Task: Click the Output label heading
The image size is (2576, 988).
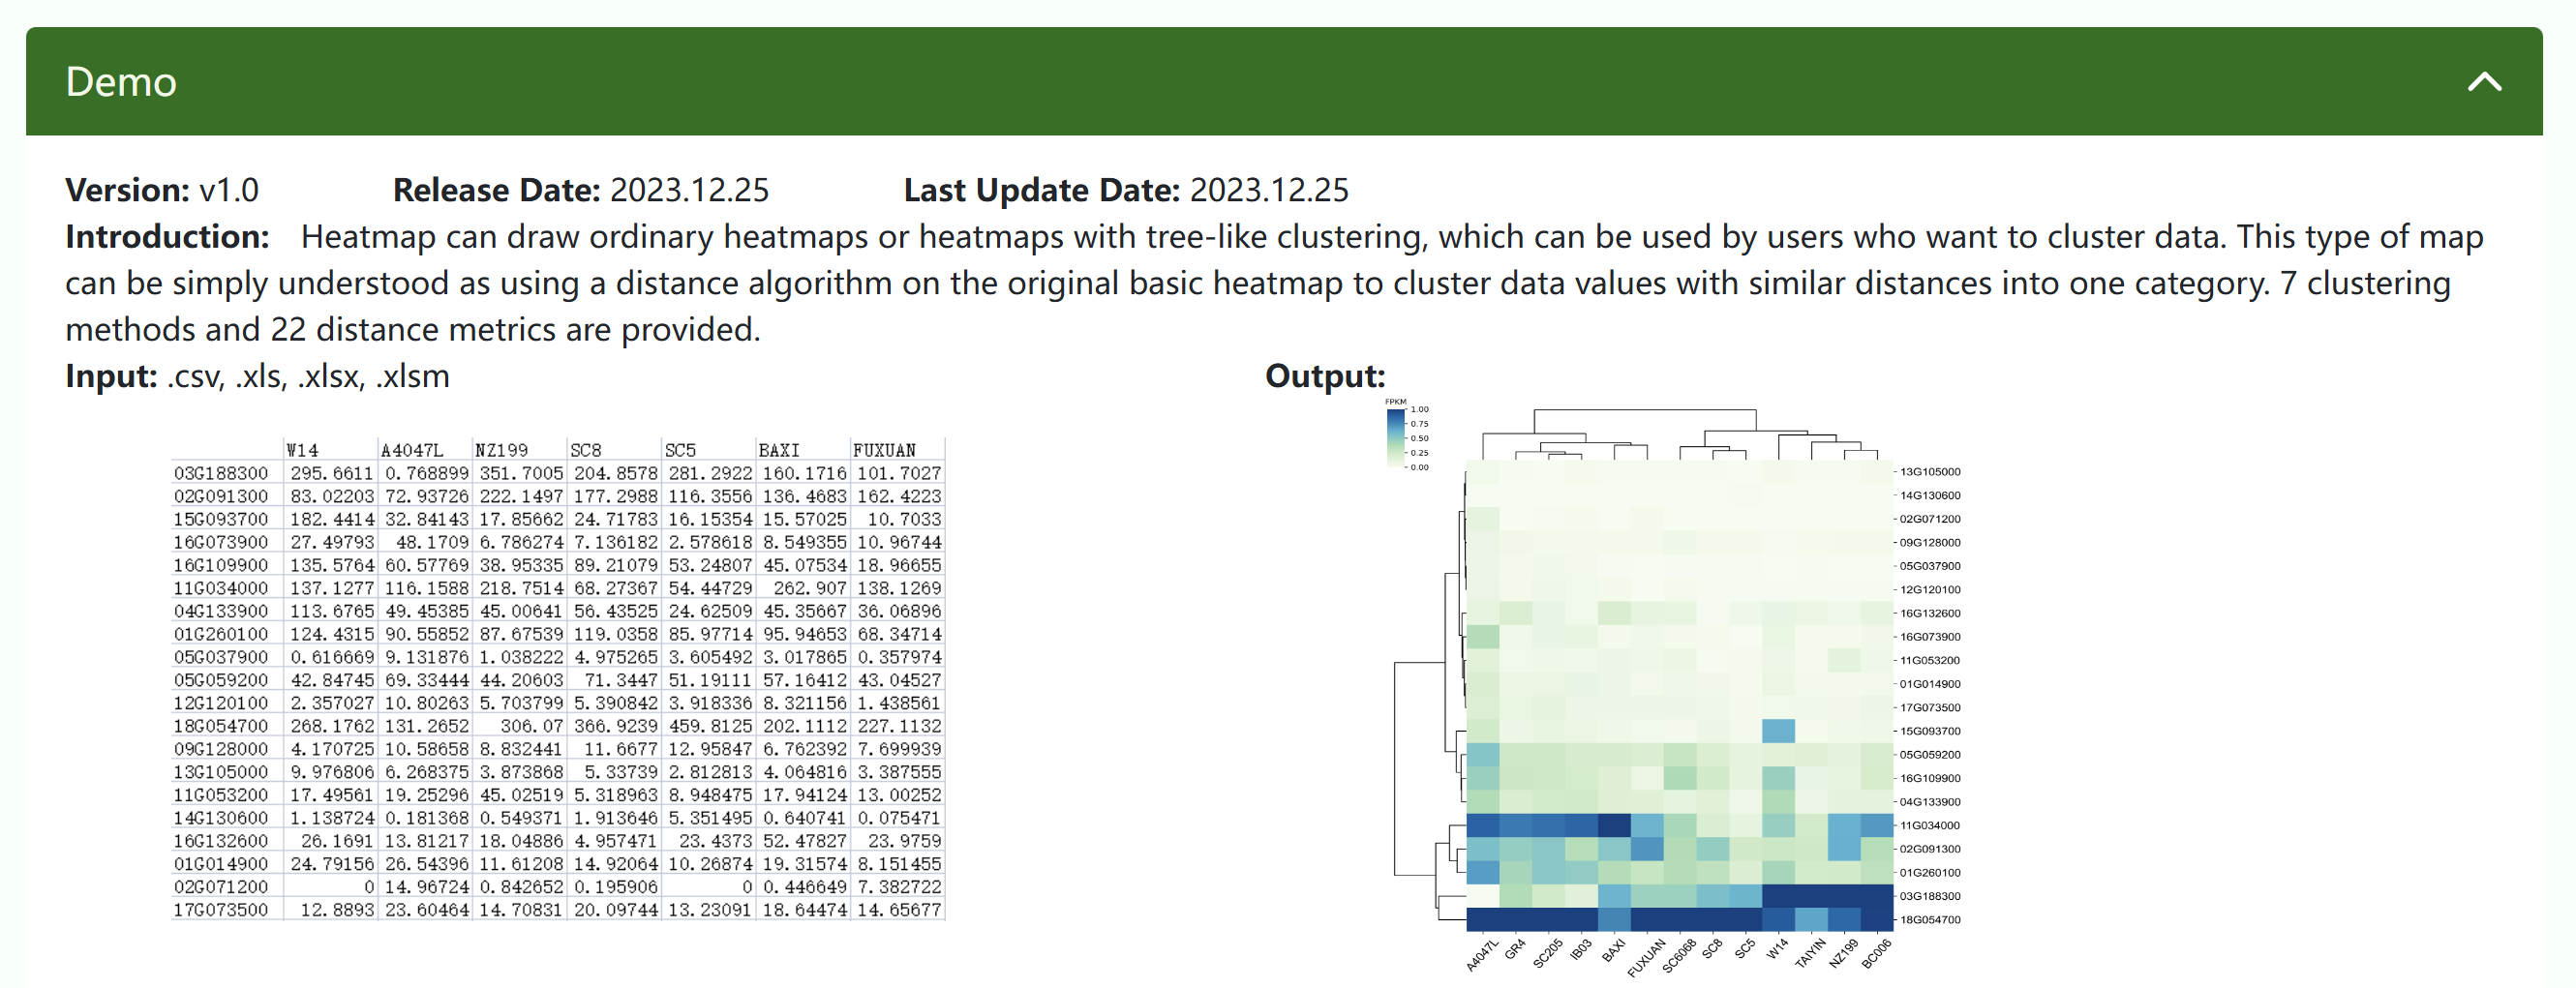Action: point(1325,376)
